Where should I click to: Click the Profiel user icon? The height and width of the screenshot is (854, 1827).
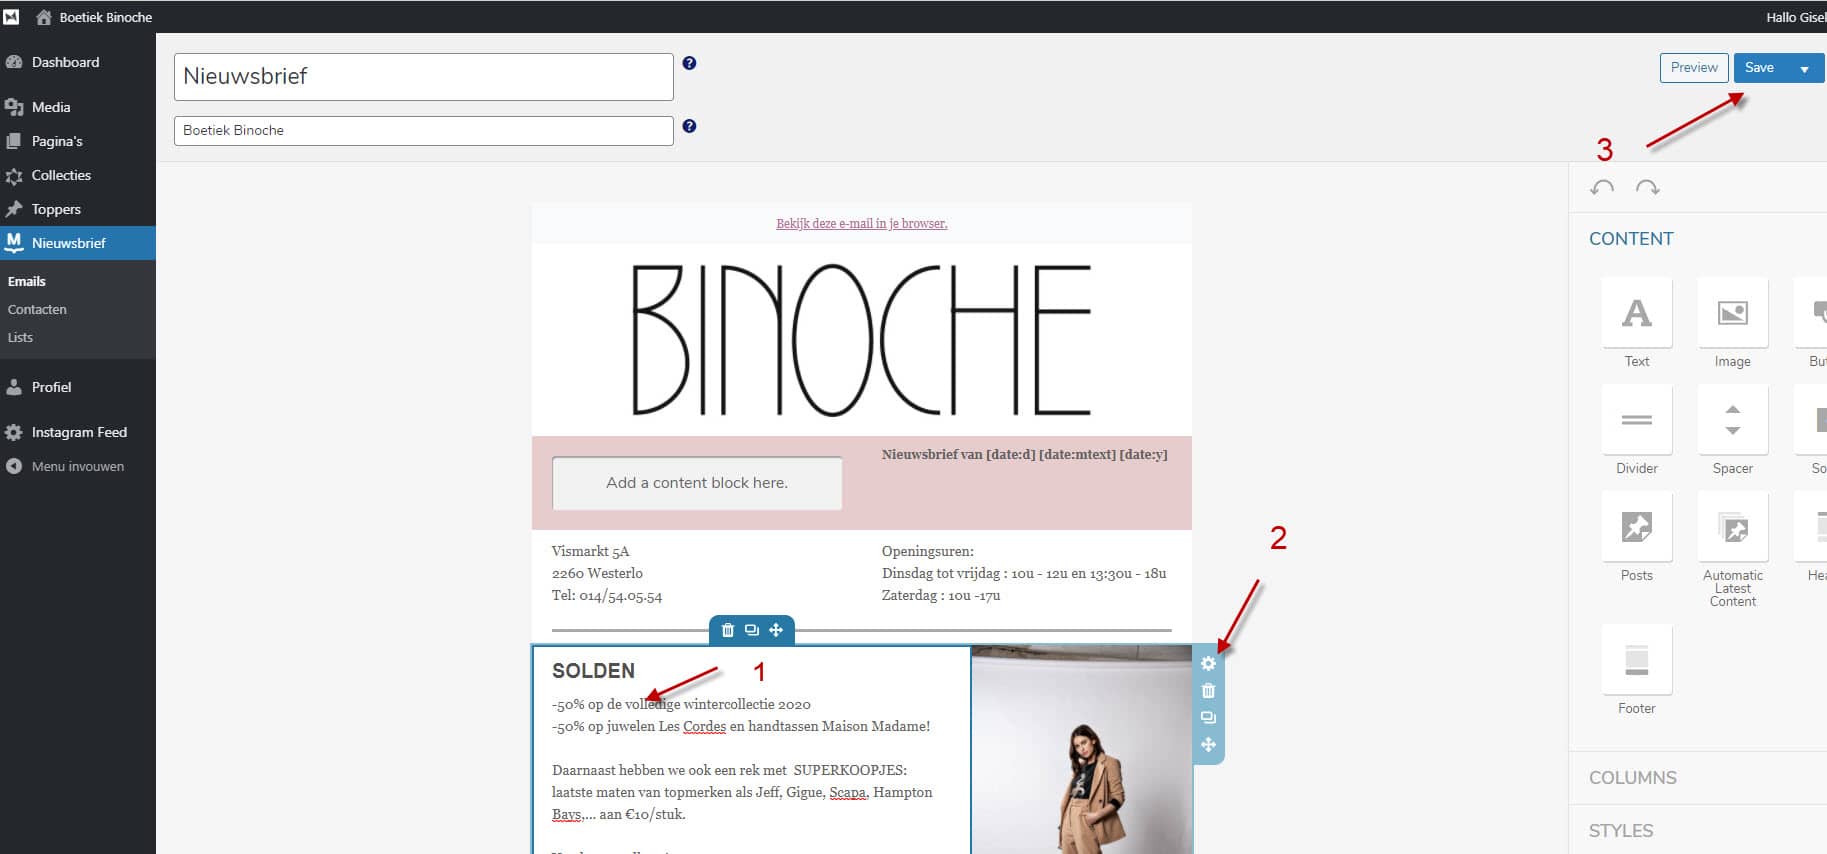coord(14,387)
